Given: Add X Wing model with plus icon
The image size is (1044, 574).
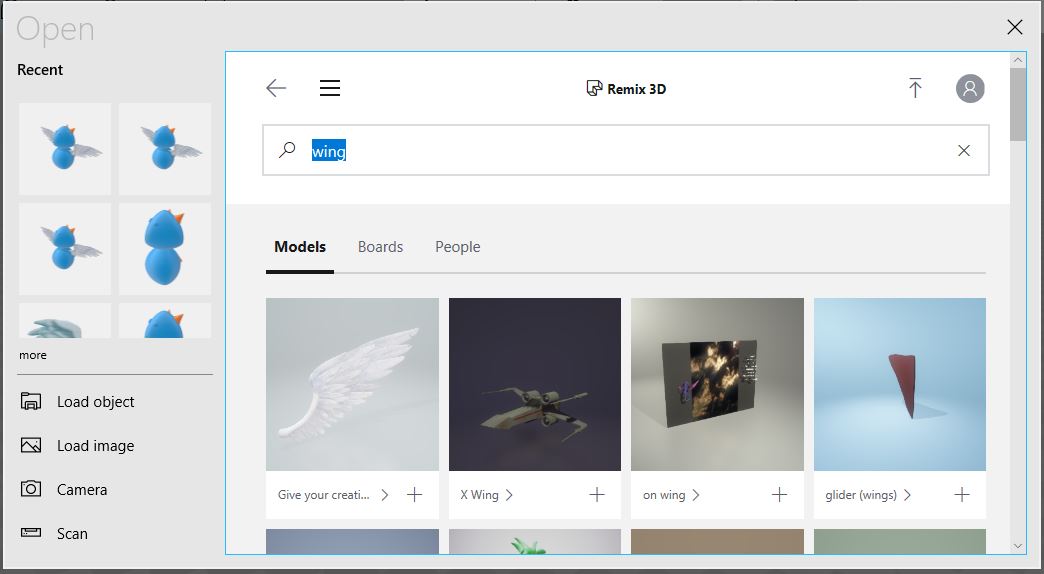Looking at the screenshot, I should [x=597, y=495].
